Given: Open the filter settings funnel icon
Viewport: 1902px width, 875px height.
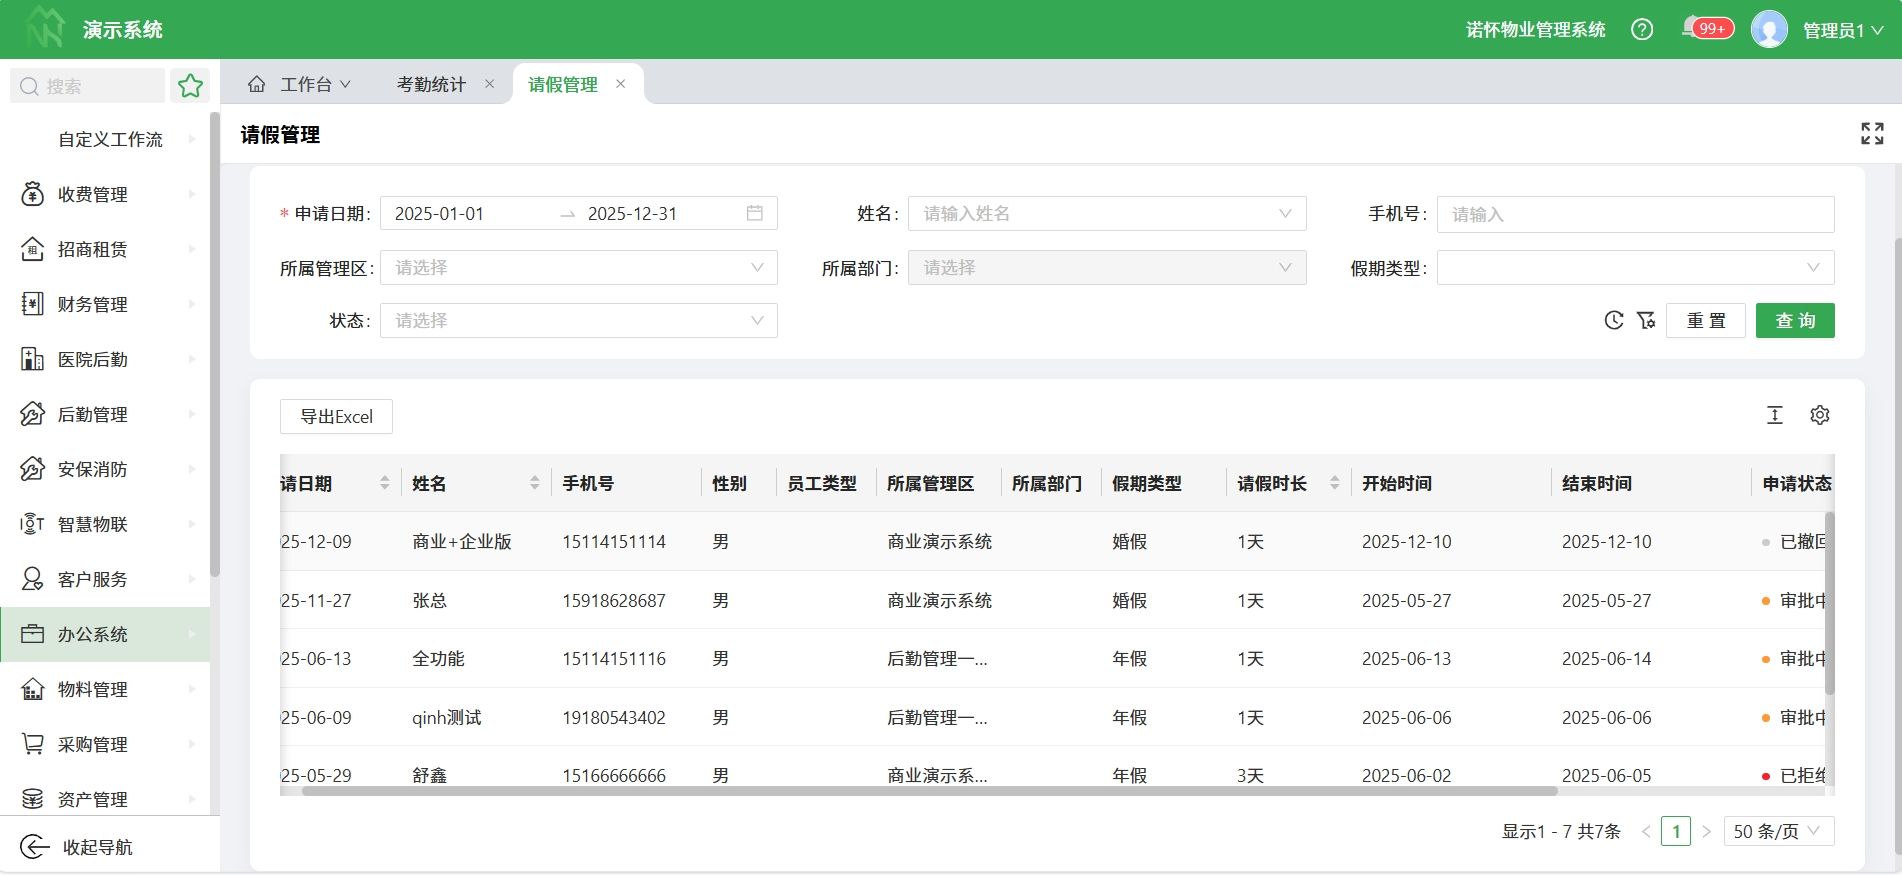Looking at the screenshot, I should coord(1645,321).
